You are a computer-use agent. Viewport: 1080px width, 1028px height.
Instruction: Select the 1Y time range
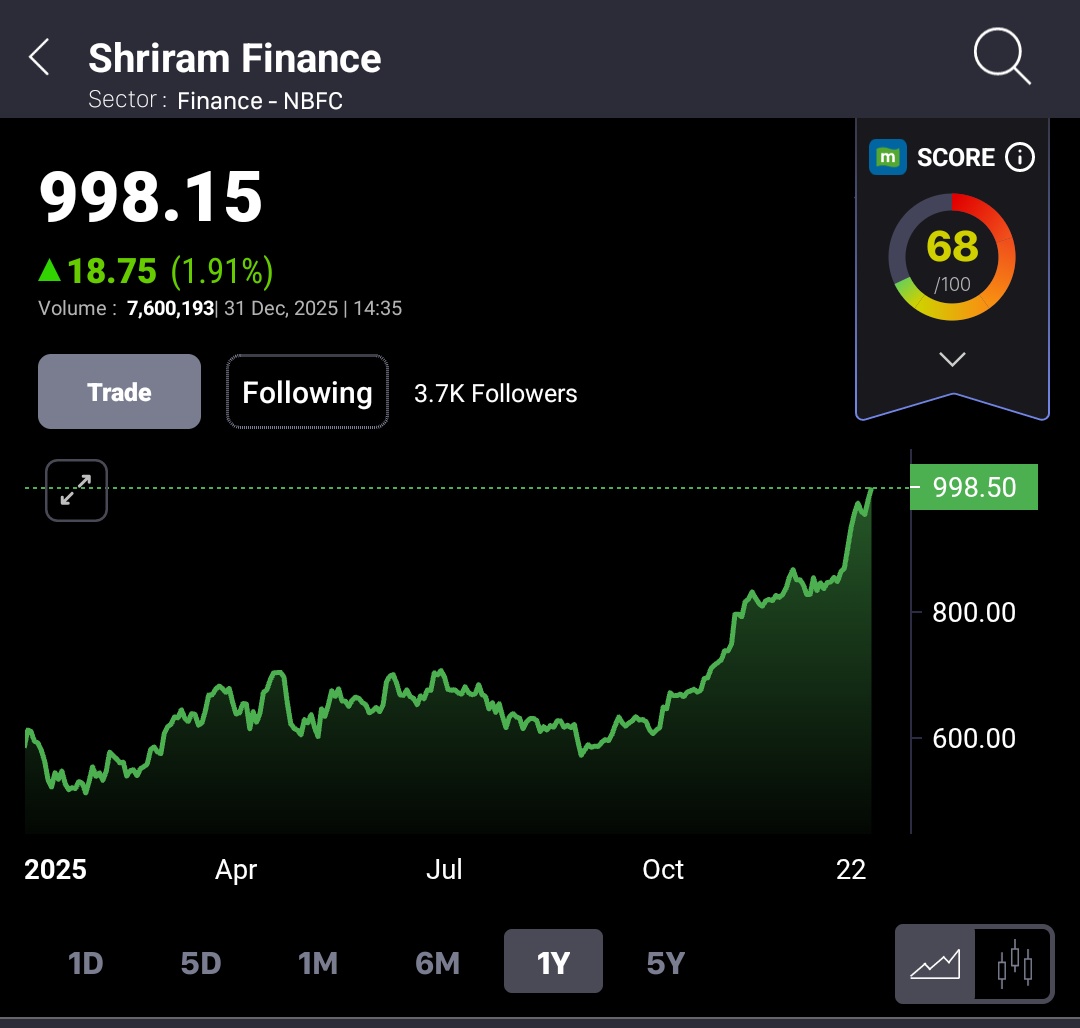pyautogui.click(x=553, y=961)
